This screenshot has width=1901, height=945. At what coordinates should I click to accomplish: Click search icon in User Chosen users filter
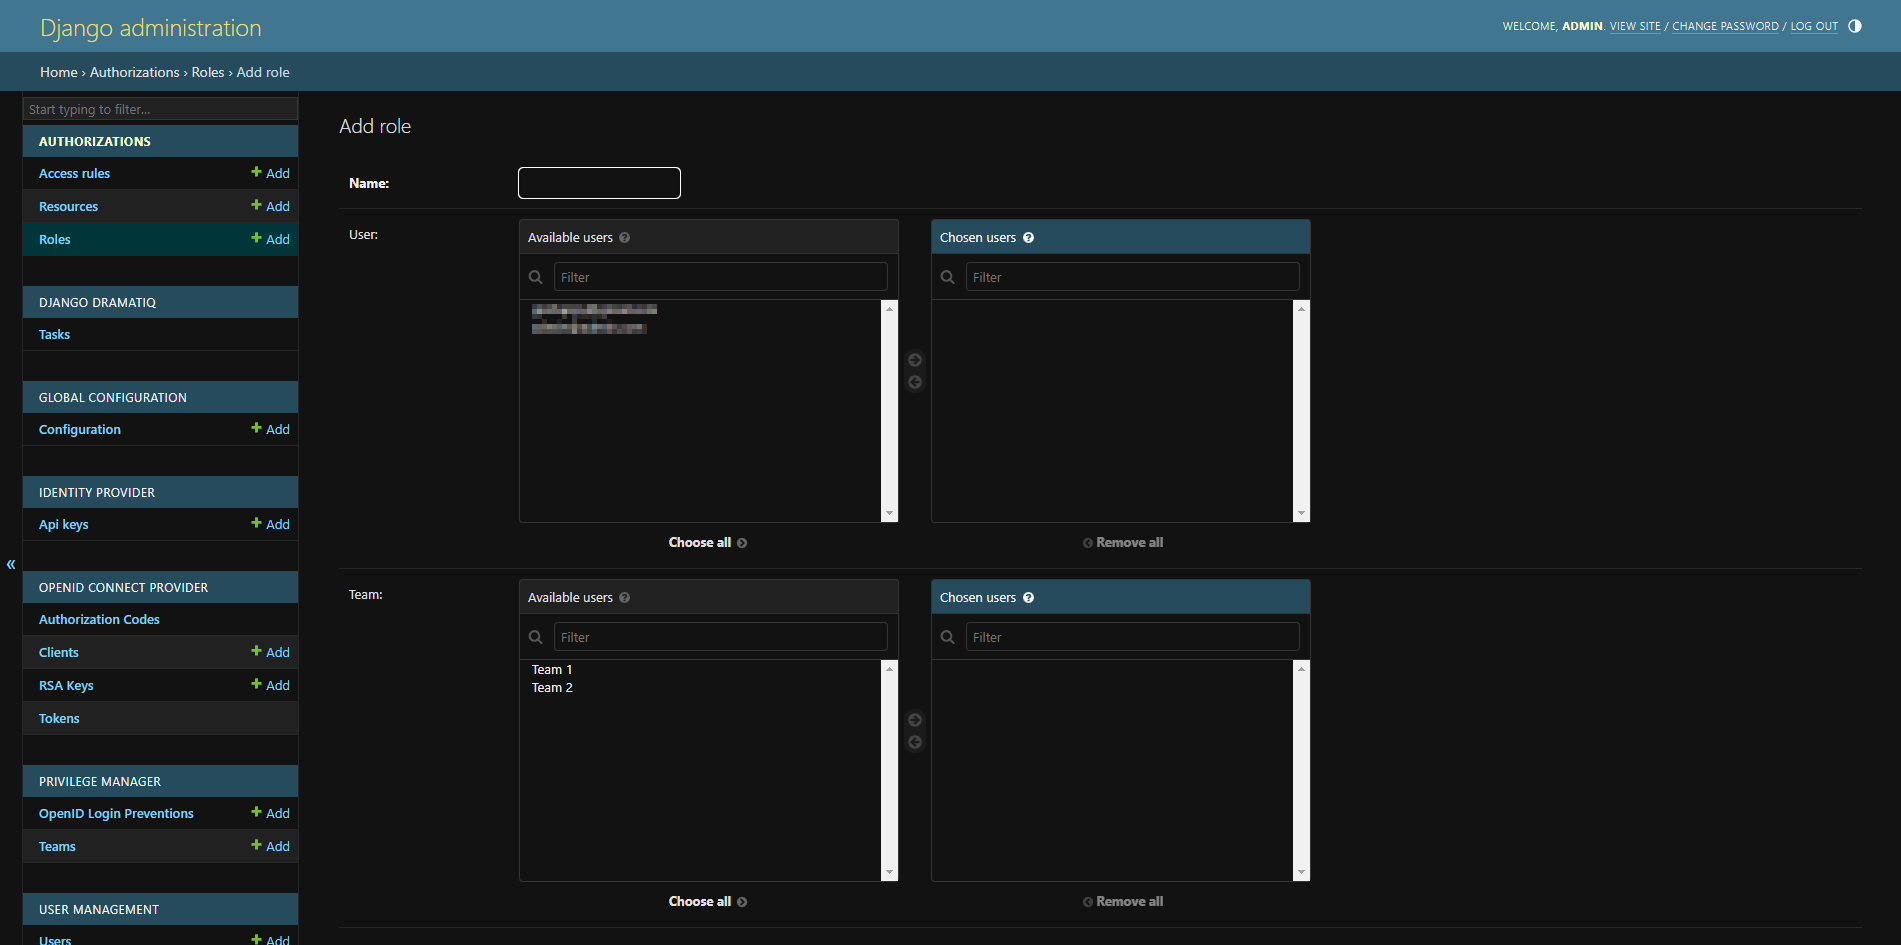tap(948, 277)
